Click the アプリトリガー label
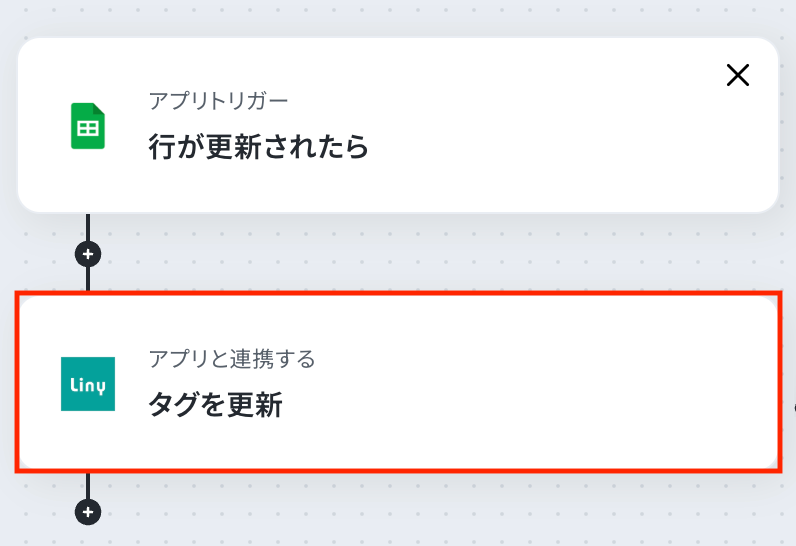Screen dimensions: 796x546 218,101
